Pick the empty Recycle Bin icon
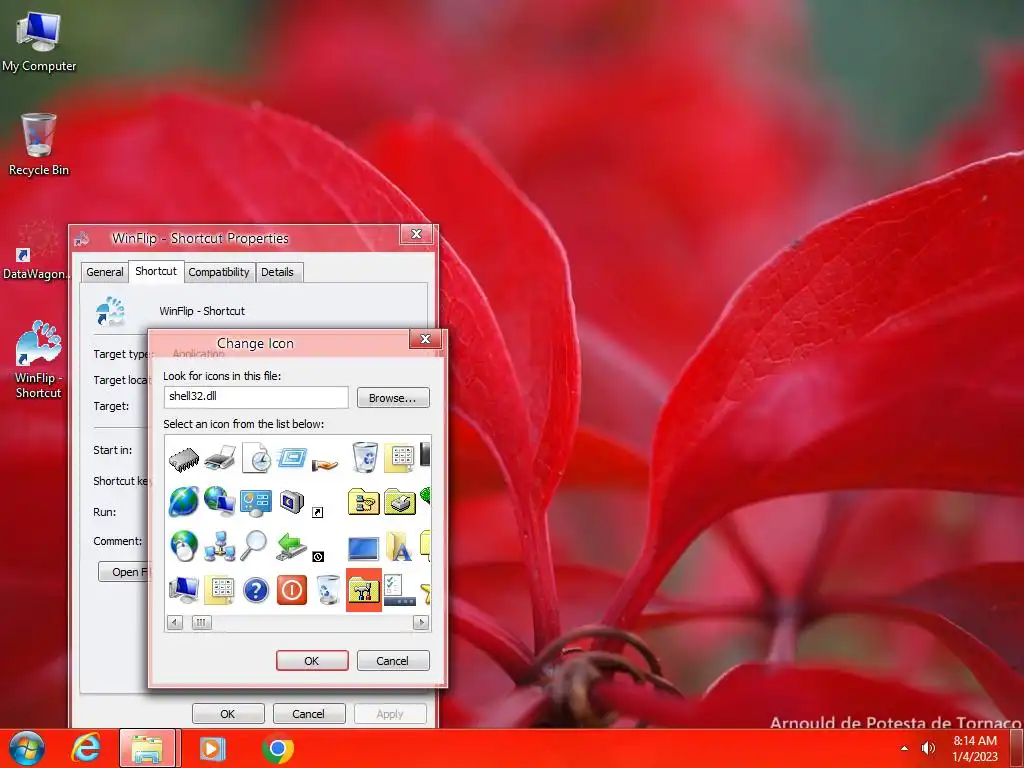 (328, 590)
